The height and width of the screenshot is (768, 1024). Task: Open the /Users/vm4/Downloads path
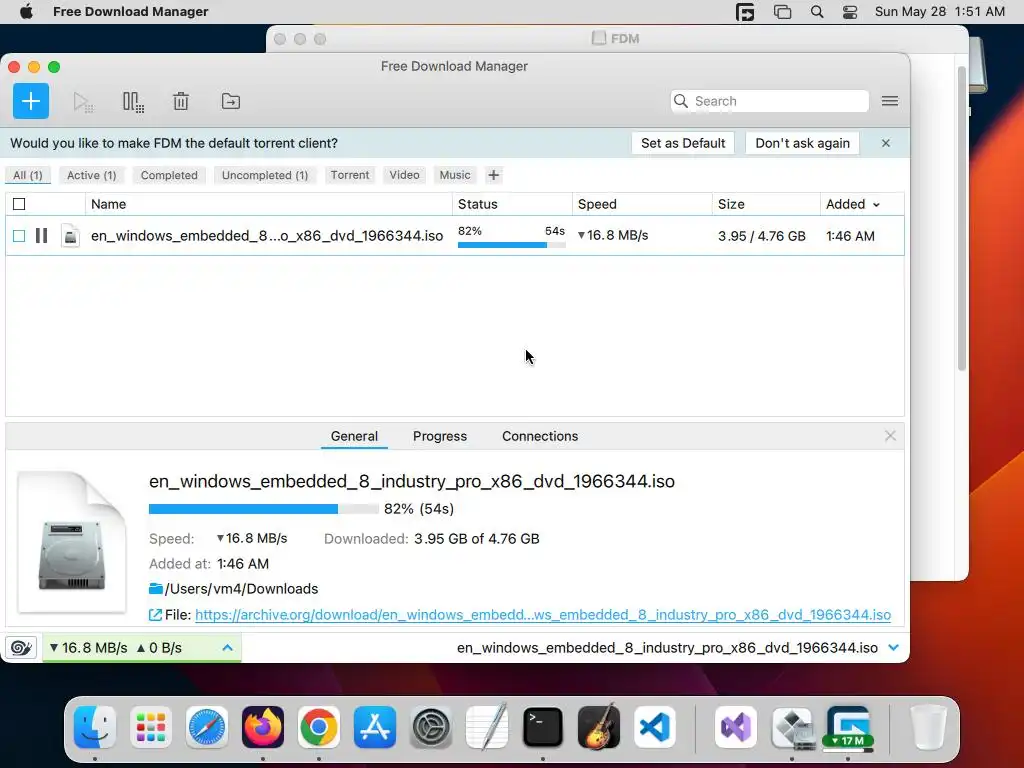click(242, 588)
